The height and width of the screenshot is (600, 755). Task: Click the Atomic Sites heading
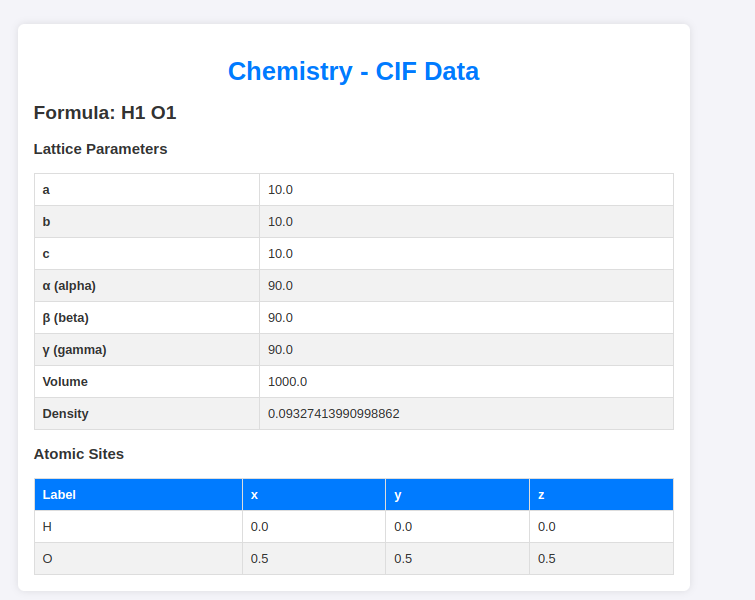[x=79, y=454]
